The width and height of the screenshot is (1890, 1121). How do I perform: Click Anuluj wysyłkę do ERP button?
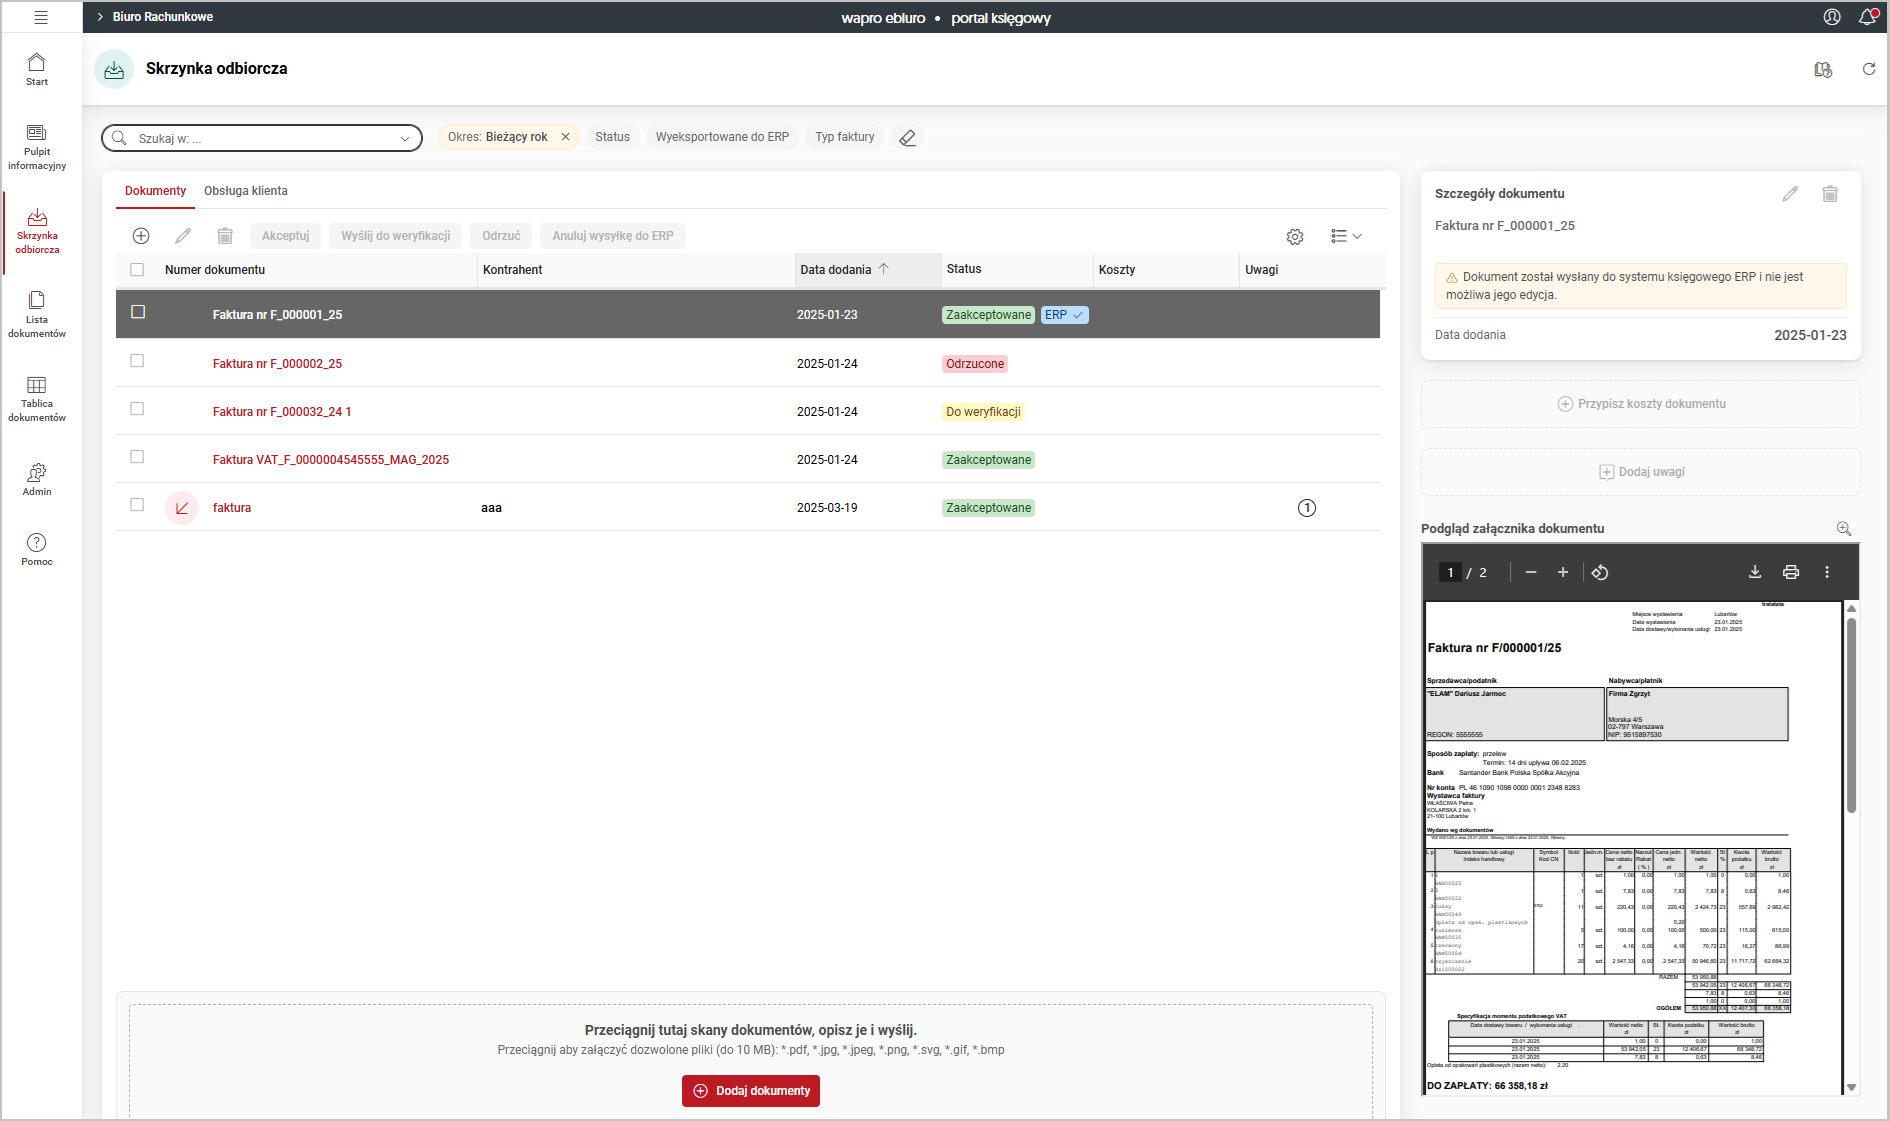(x=613, y=236)
